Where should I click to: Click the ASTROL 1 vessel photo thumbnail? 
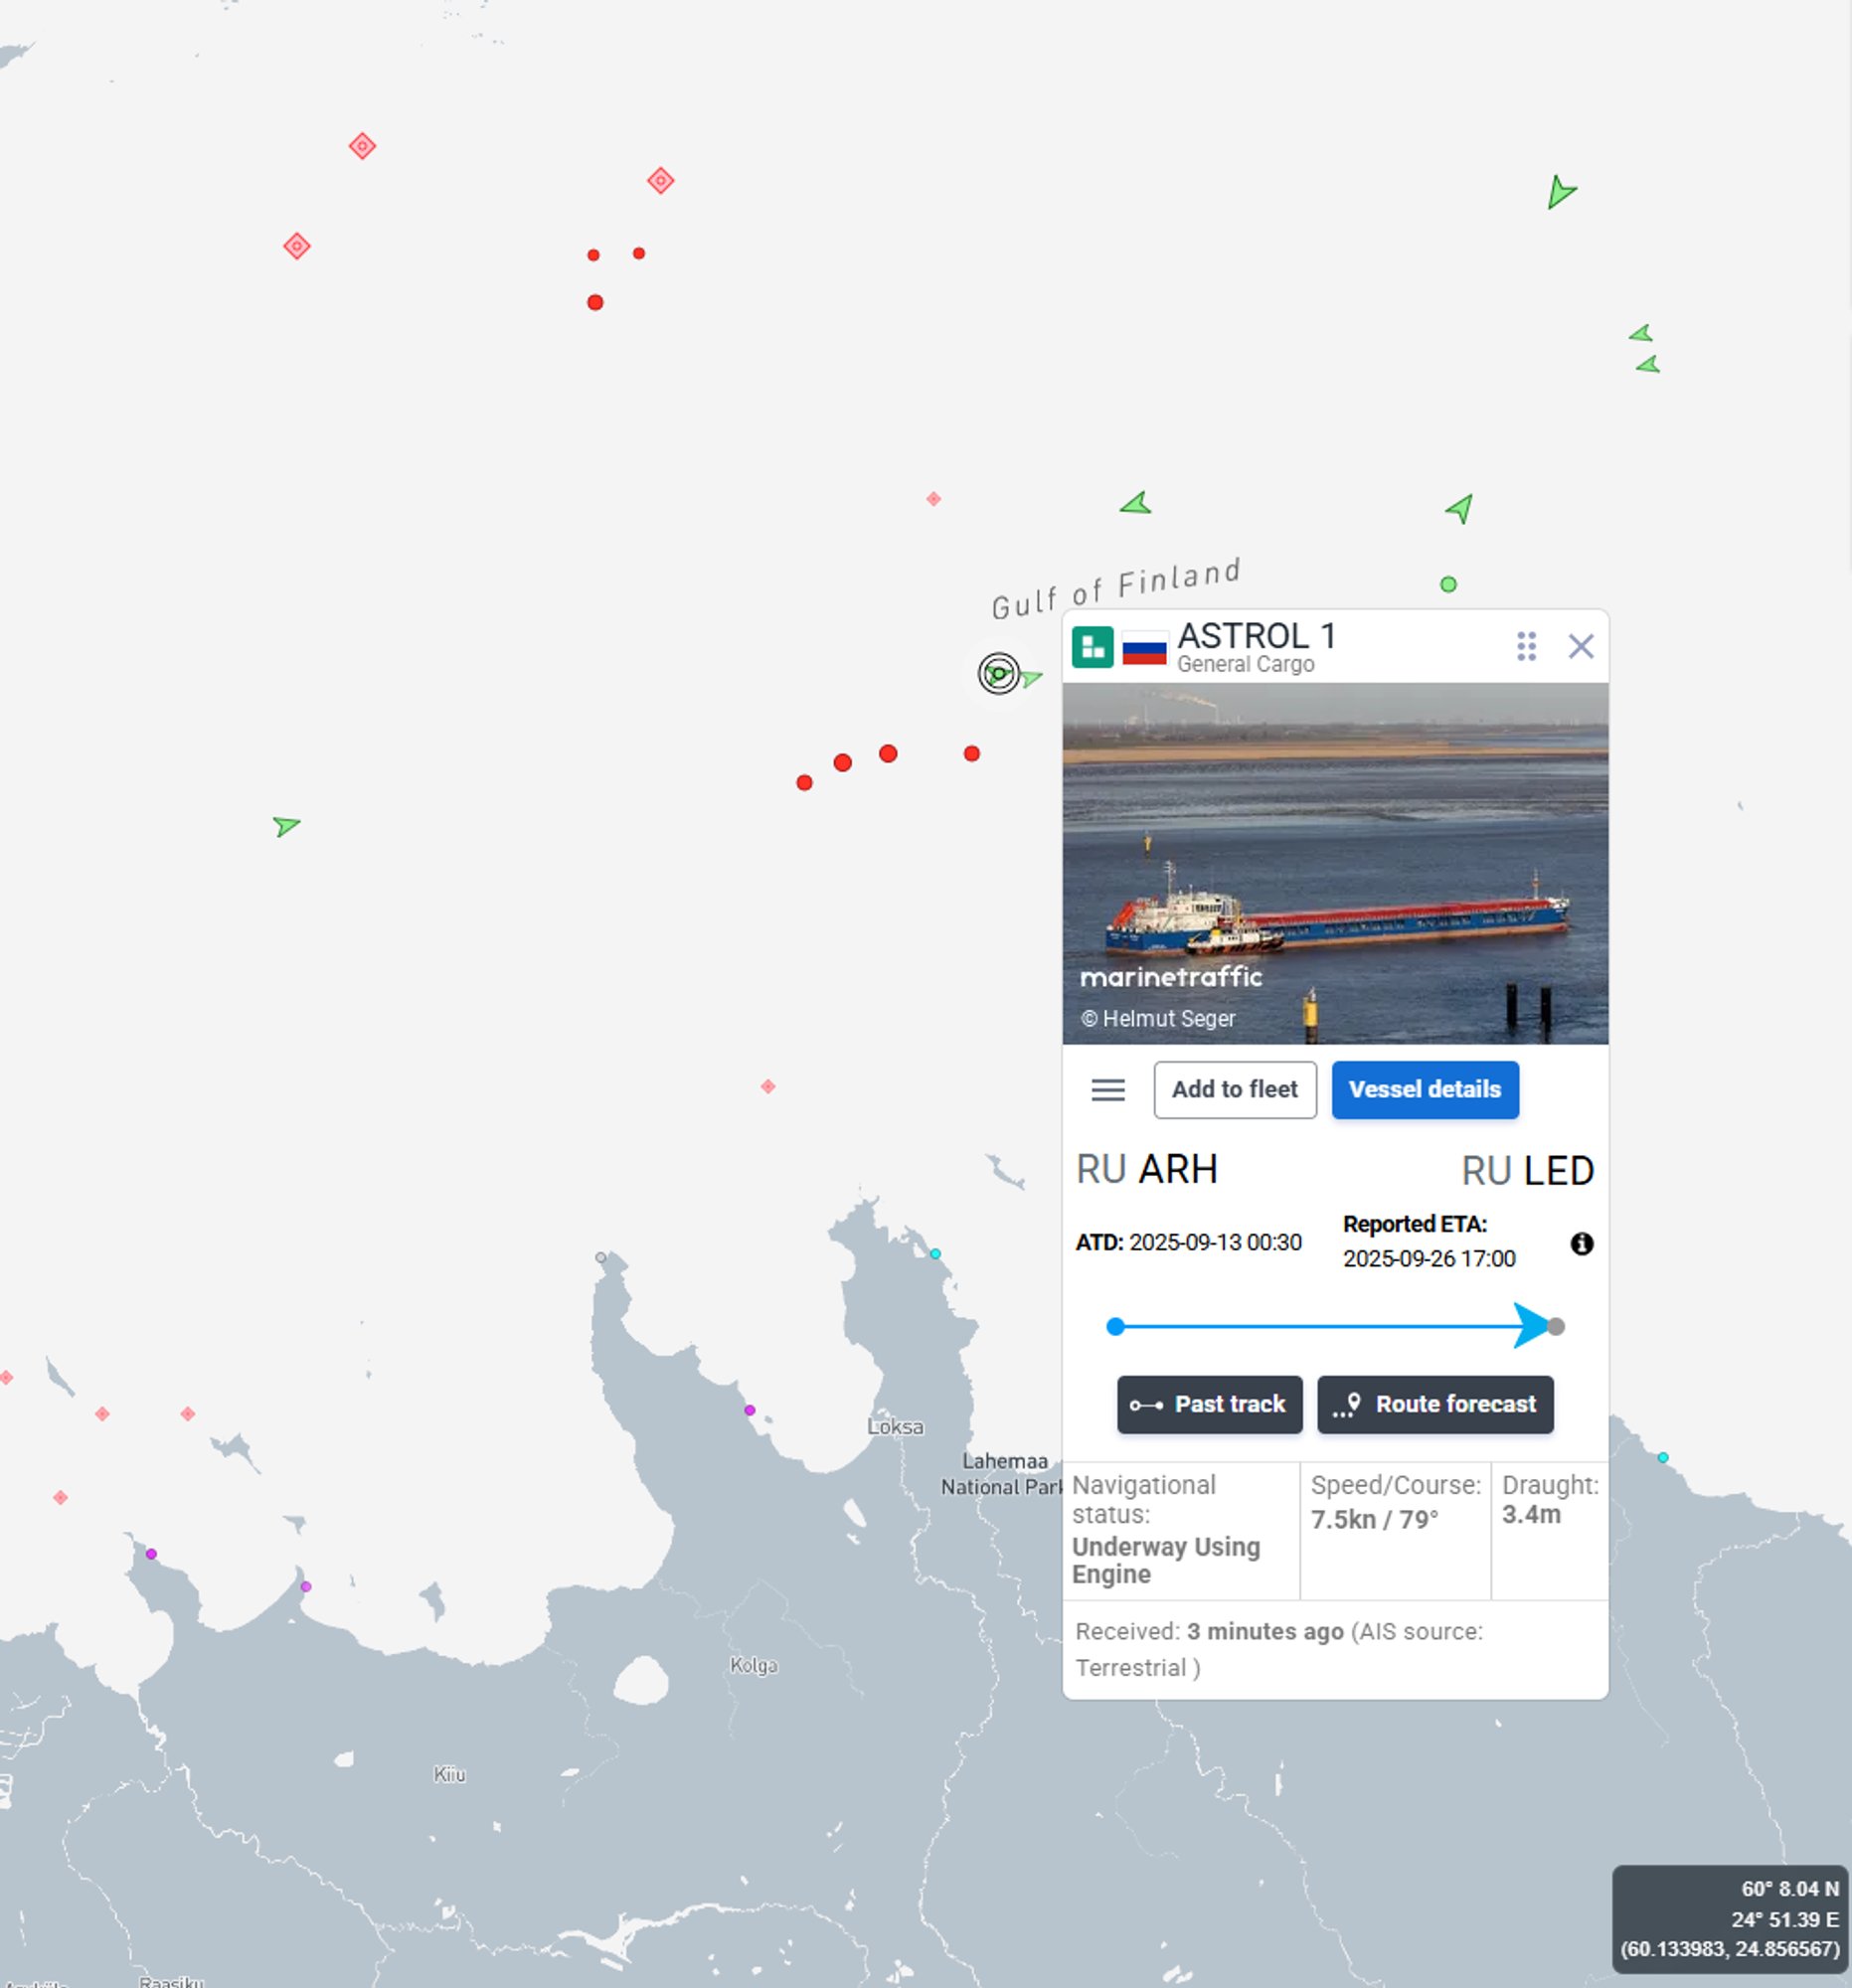(1335, 863)
